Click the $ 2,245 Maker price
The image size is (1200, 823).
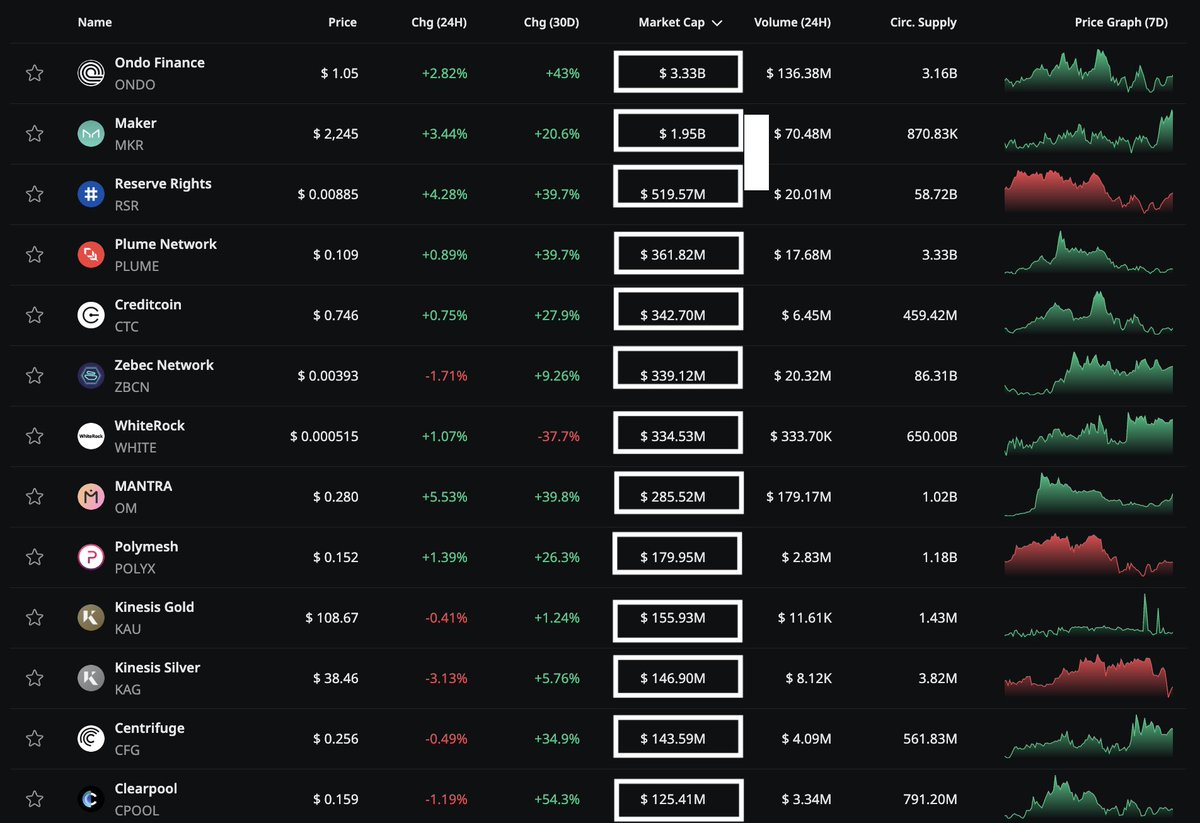point(335,134)
